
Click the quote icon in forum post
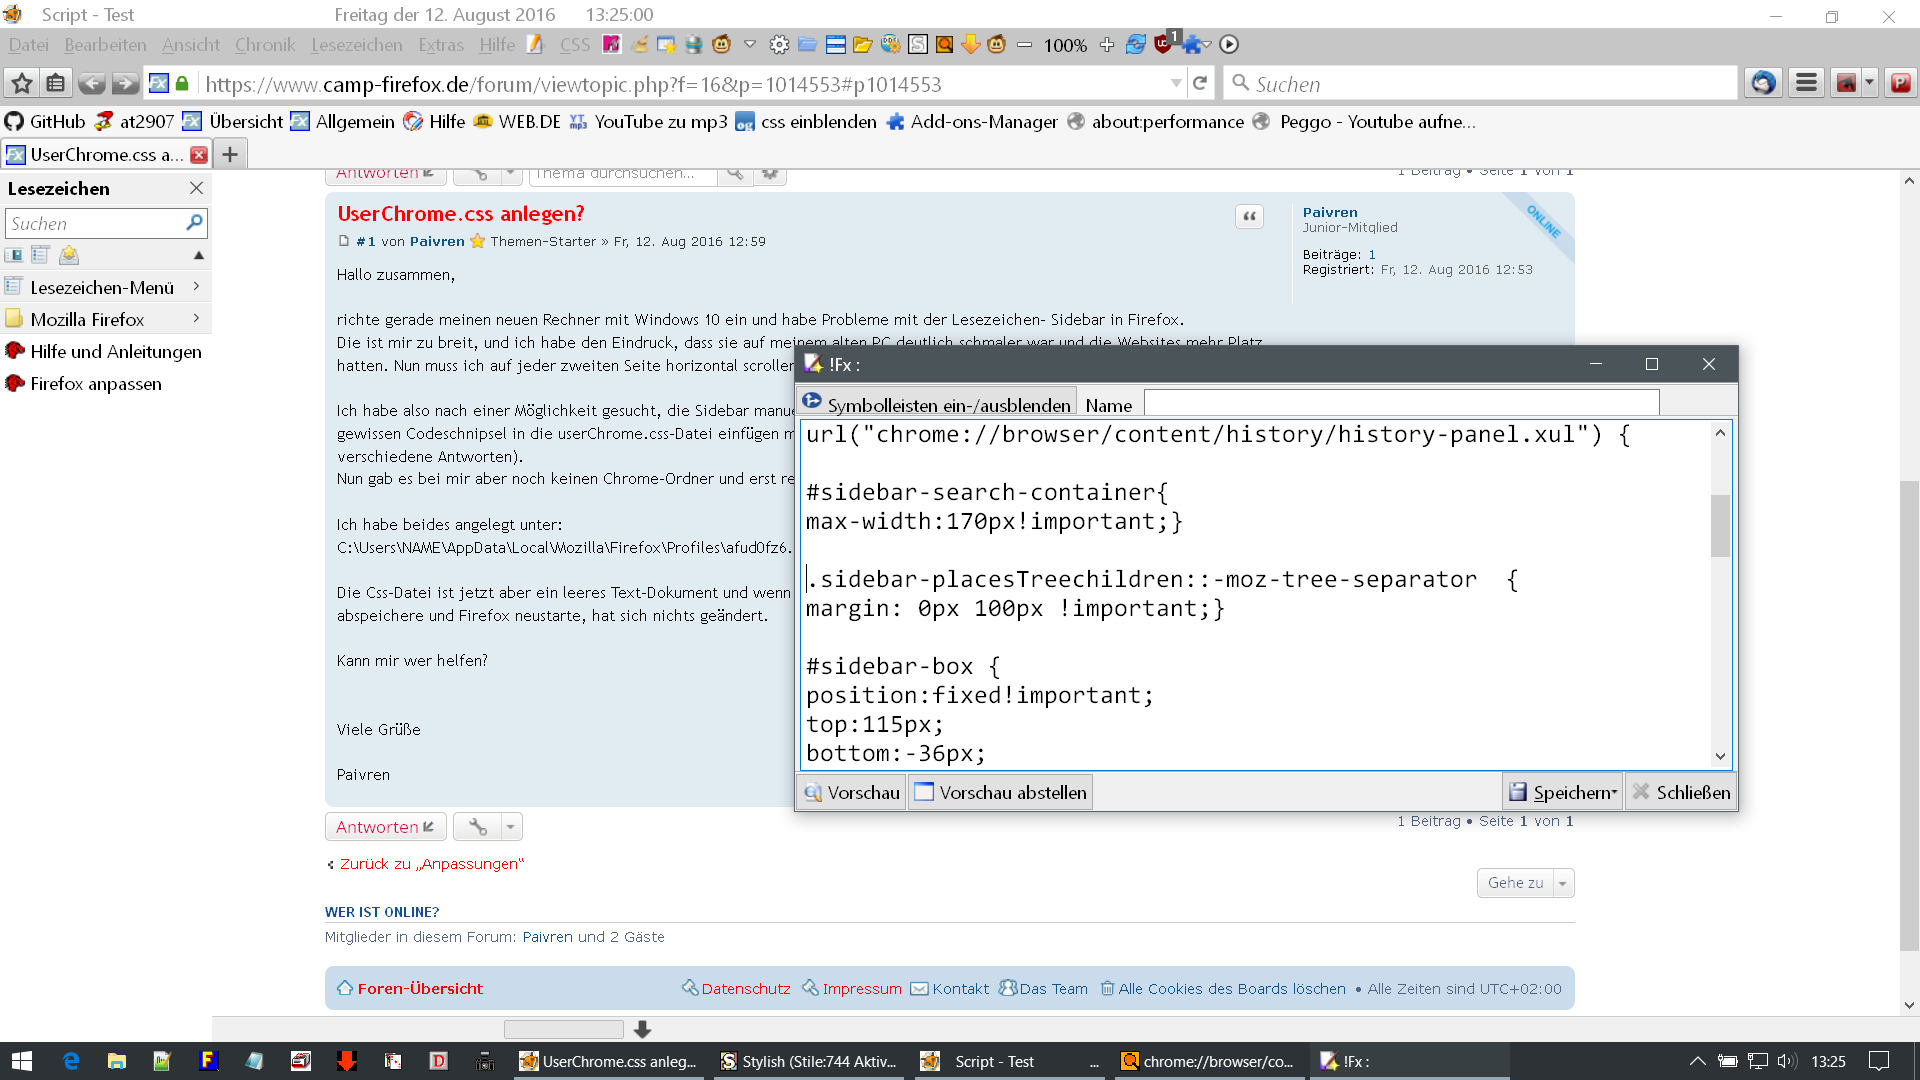click(1249, 217)
